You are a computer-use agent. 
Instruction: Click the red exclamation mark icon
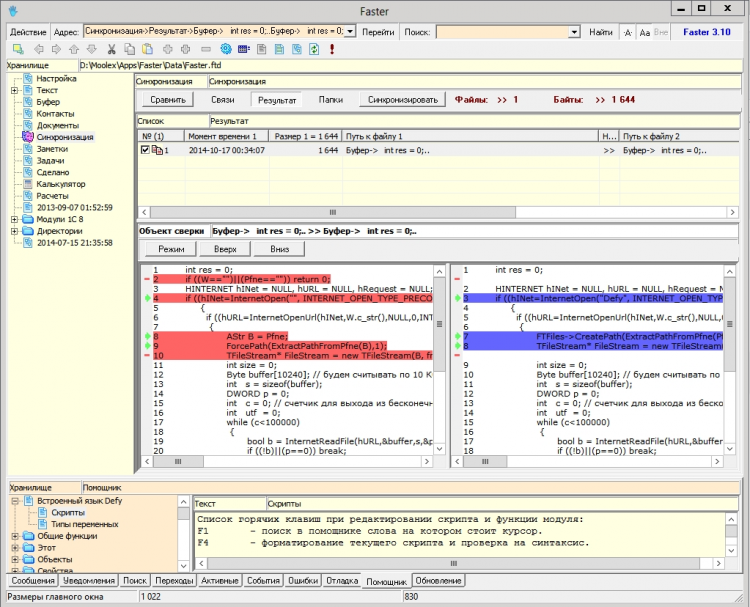[x=331, y=49]
